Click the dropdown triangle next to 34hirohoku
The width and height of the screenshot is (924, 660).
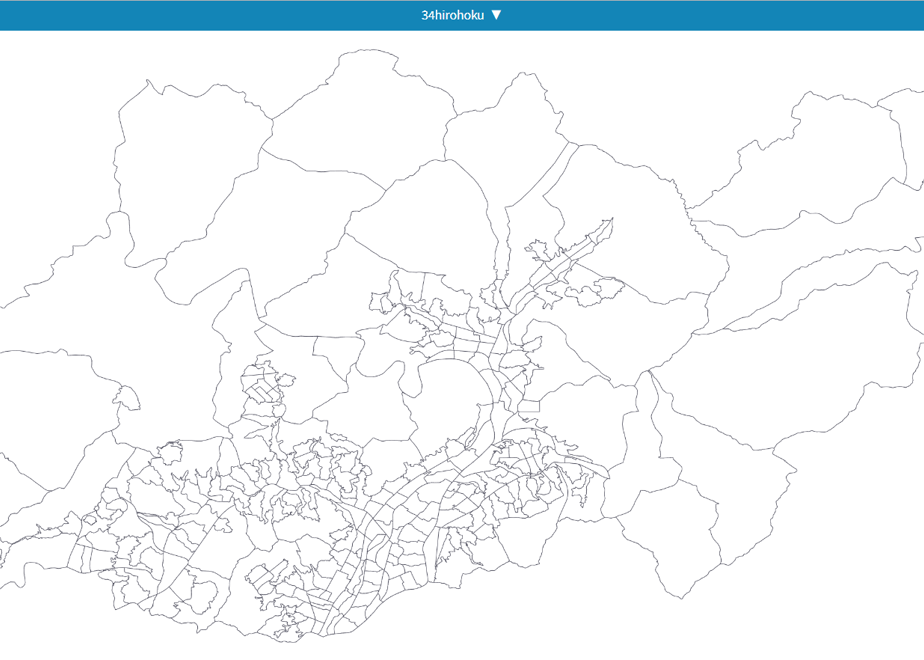496,15
